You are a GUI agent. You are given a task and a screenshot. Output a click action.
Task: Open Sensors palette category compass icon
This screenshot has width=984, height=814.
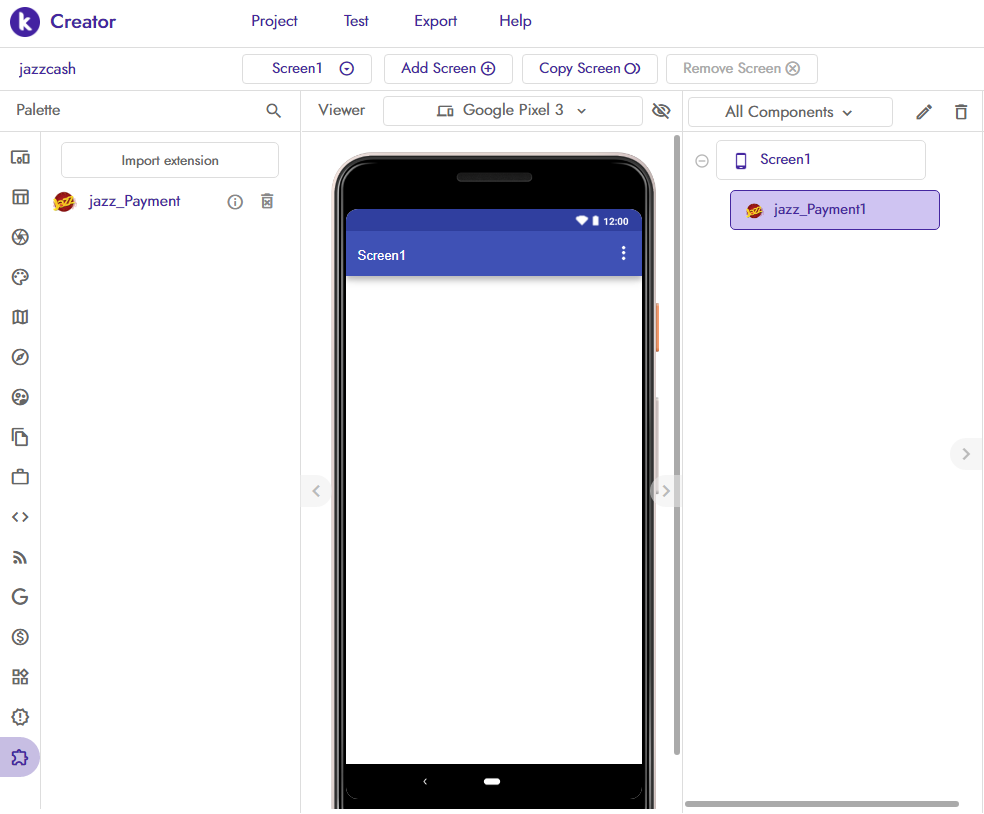tap(20, 357)
